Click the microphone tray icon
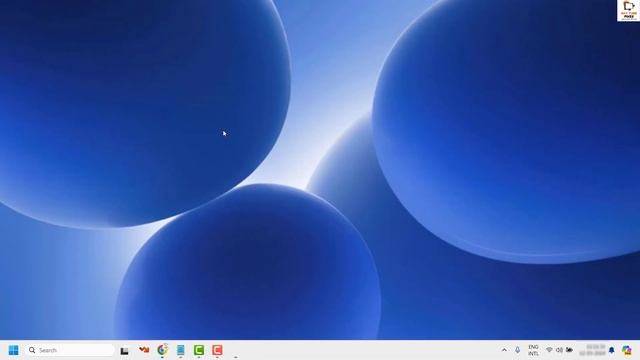The image size is (640, 360). (x=518, y=350)
